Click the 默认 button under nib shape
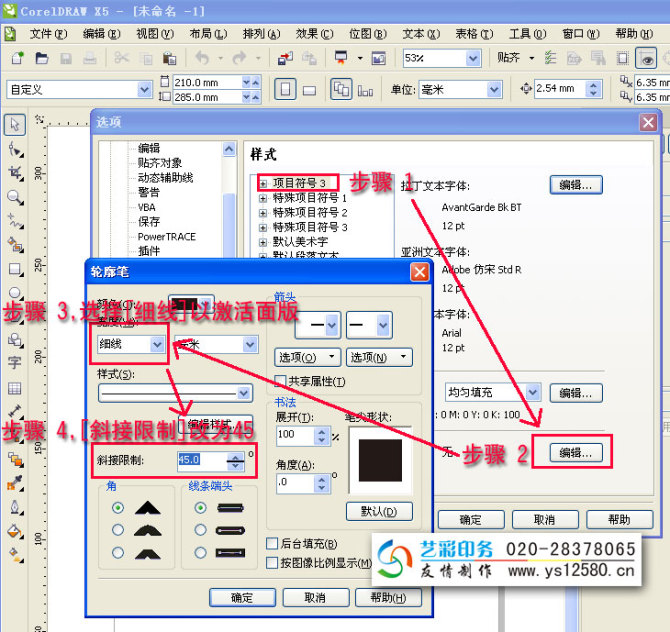The width and height of the screenshot is (670, 632). click(x=379, y=511)
